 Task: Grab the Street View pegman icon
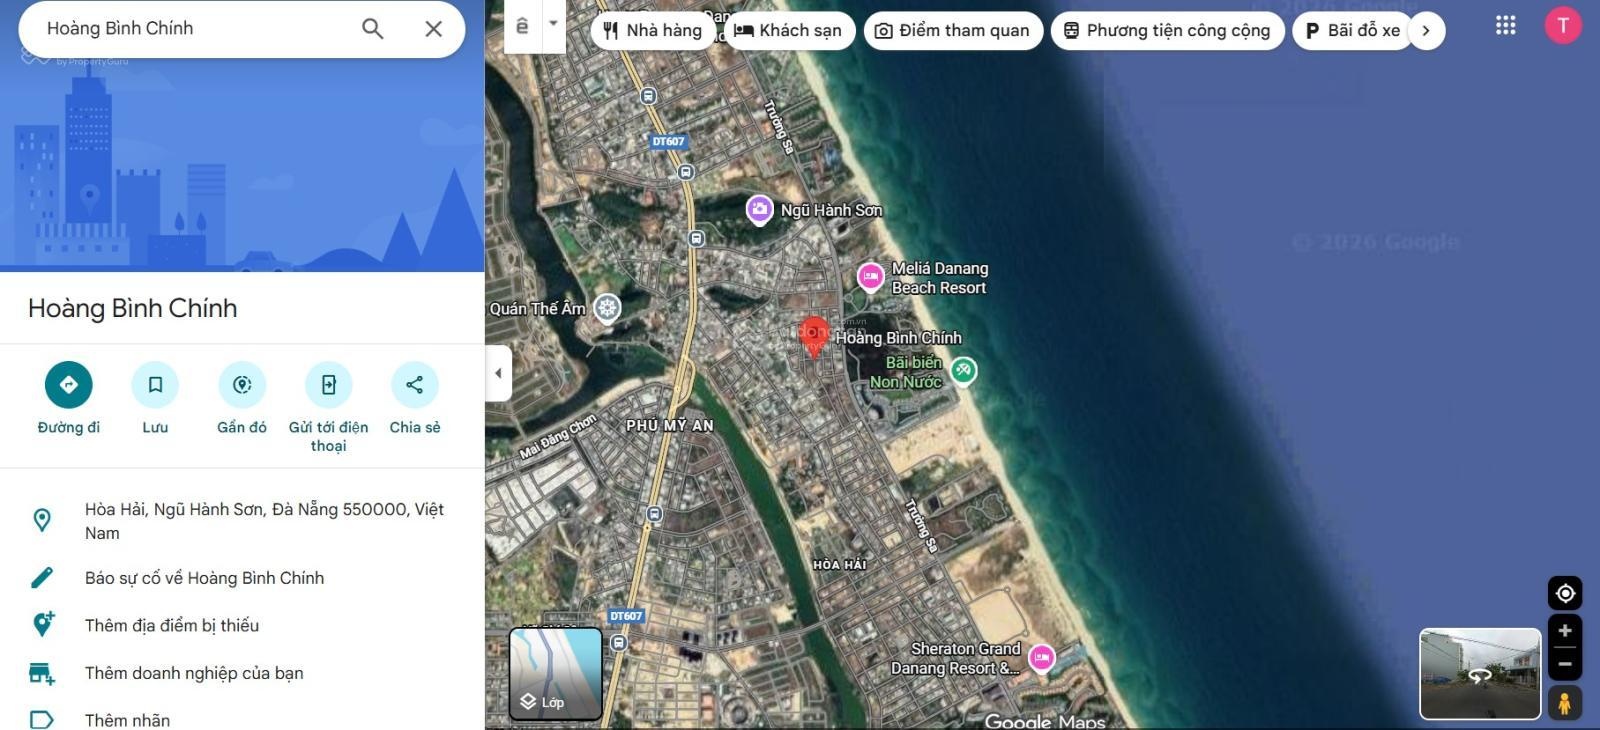(1565, 702)
